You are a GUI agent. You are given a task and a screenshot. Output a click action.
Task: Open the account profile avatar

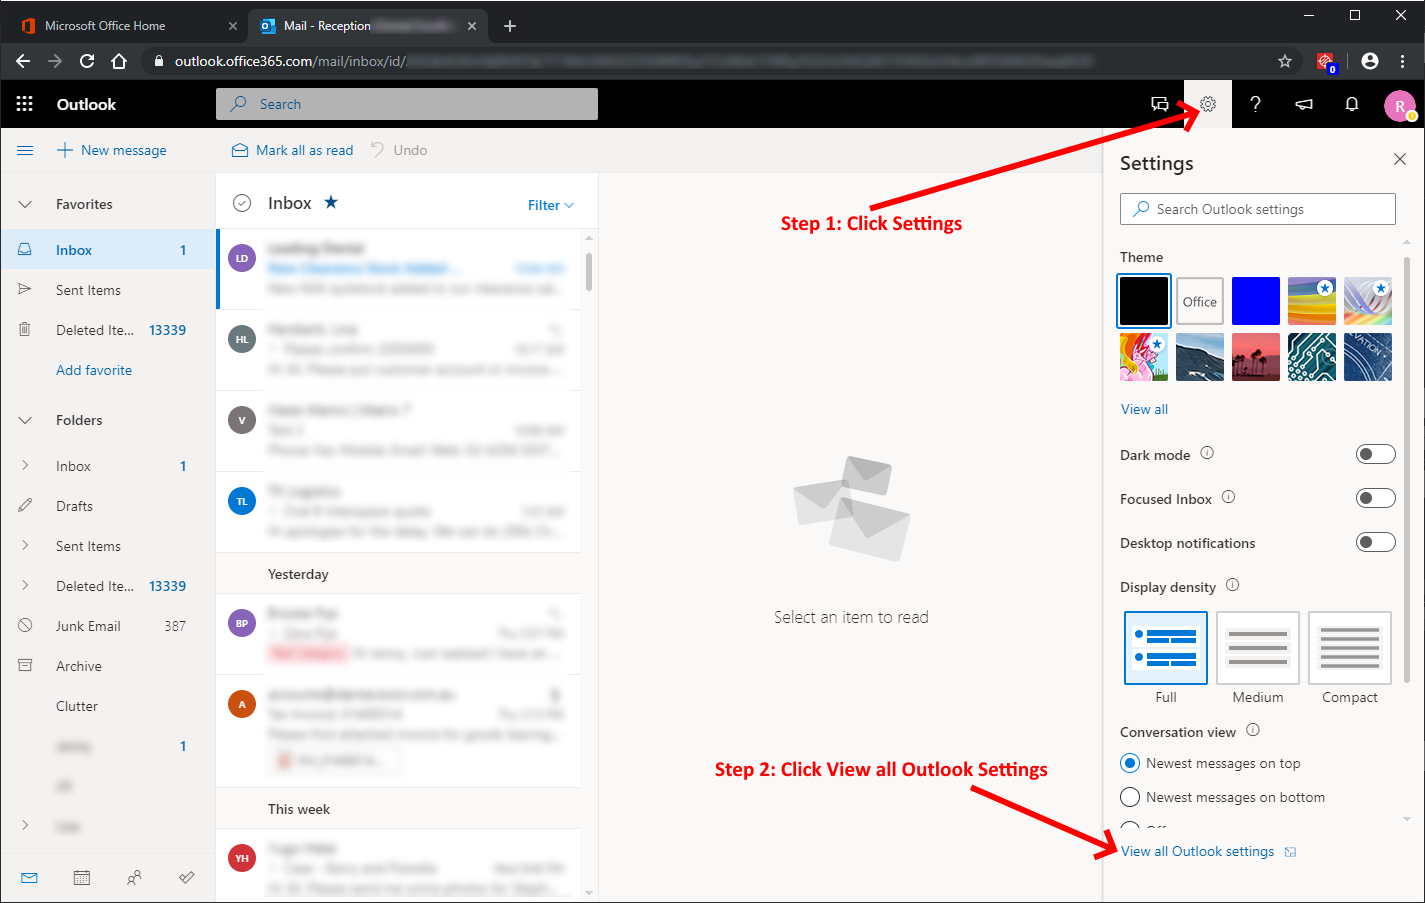pyautogui.click(x=1400, y=105)
